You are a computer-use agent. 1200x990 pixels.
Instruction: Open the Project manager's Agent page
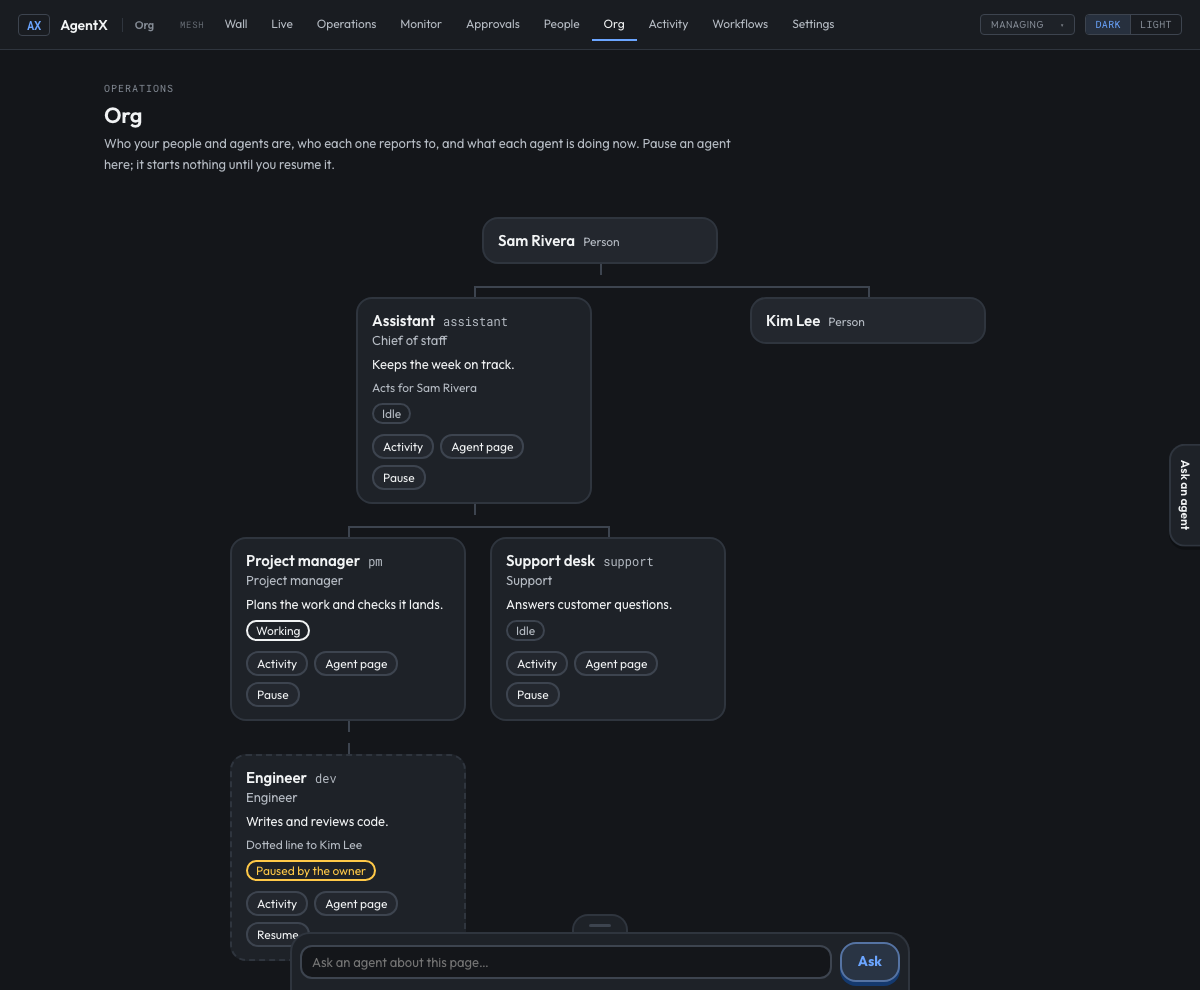(356, 664)
